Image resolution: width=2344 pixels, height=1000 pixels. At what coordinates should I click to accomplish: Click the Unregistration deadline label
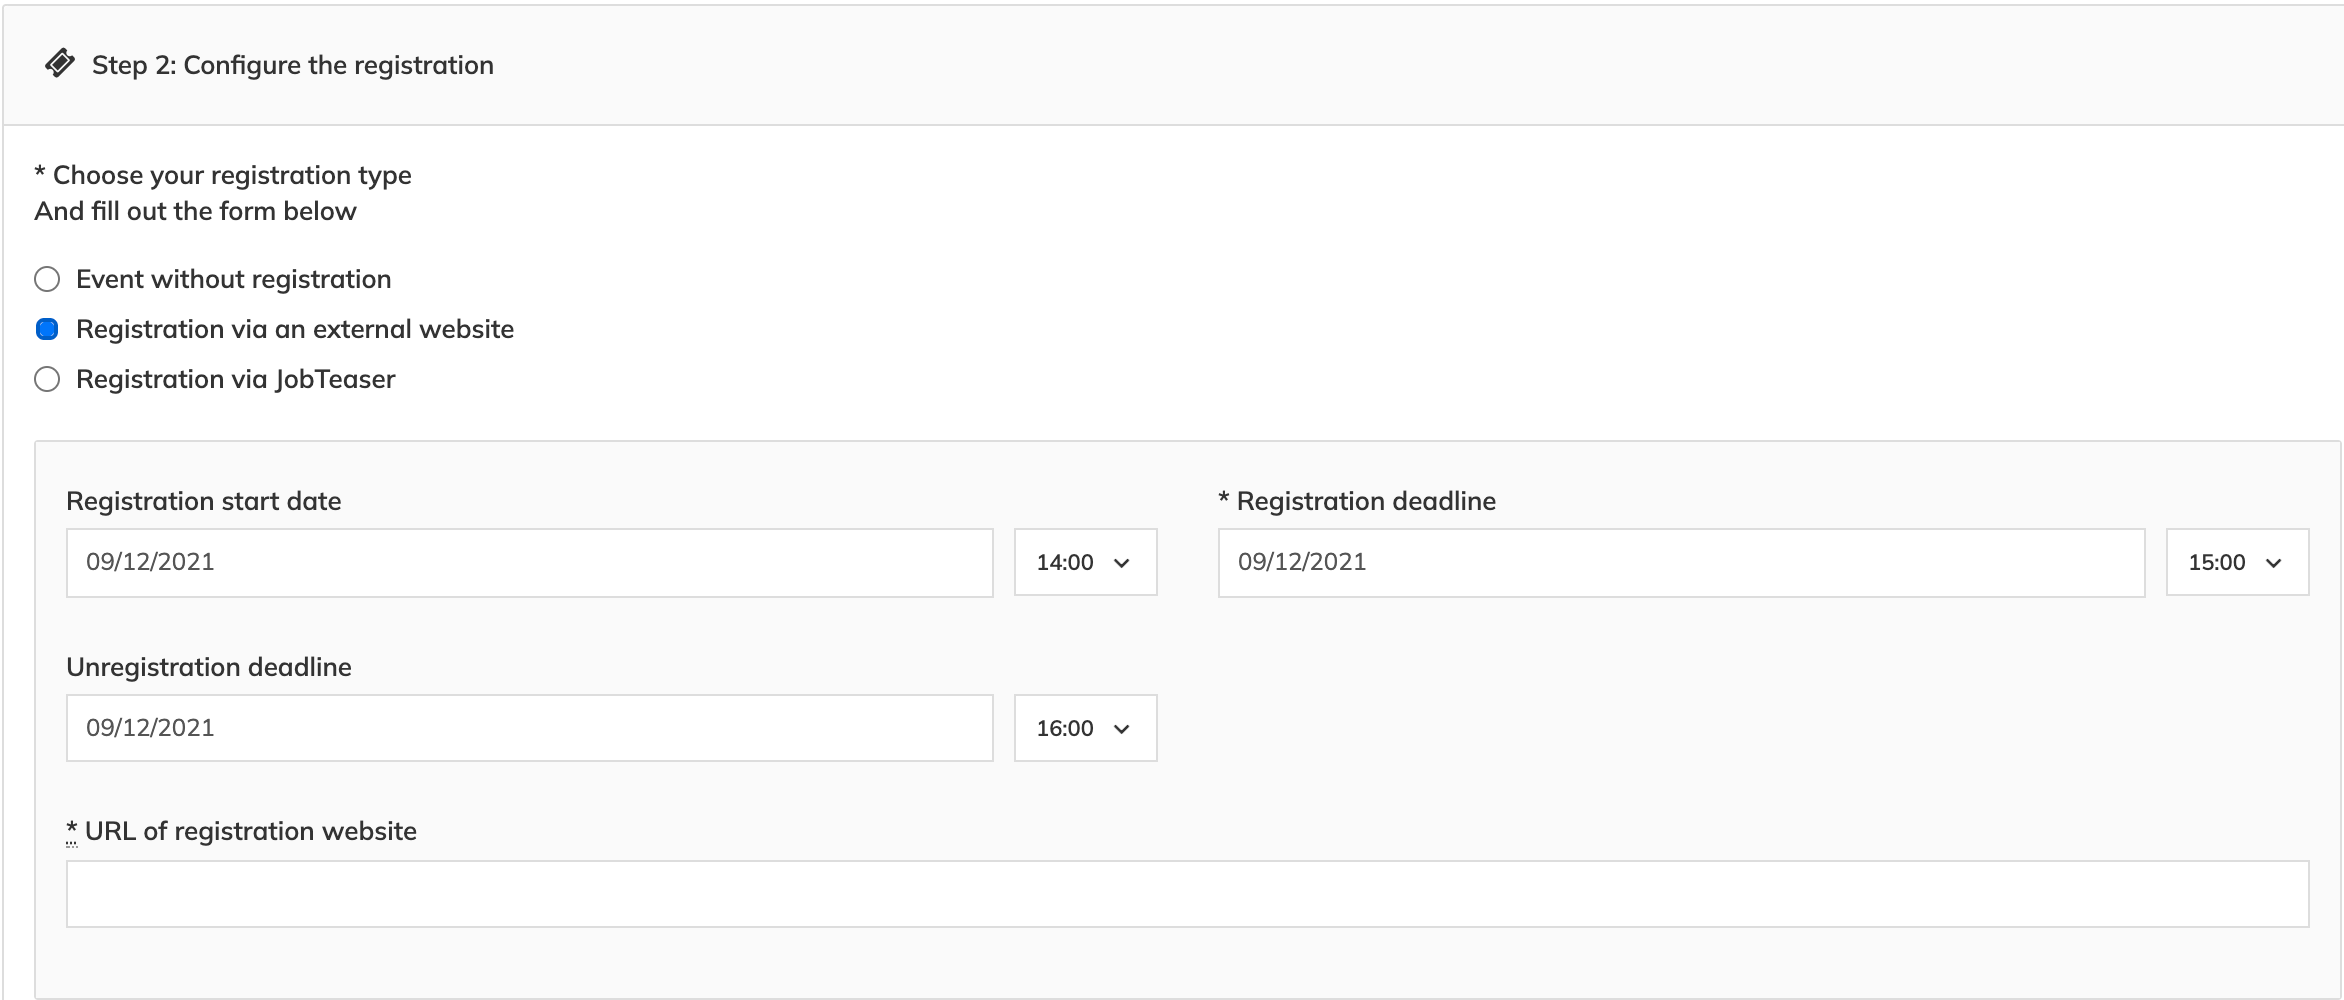208,667
